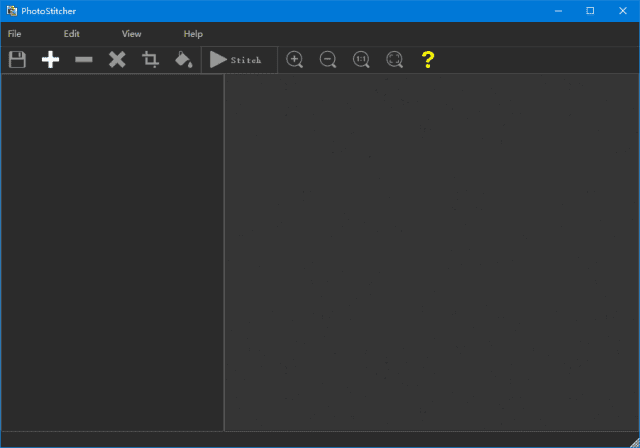Screen dimensions: 640x448
Task: Select the Crop tool icon
Action: 150,60
